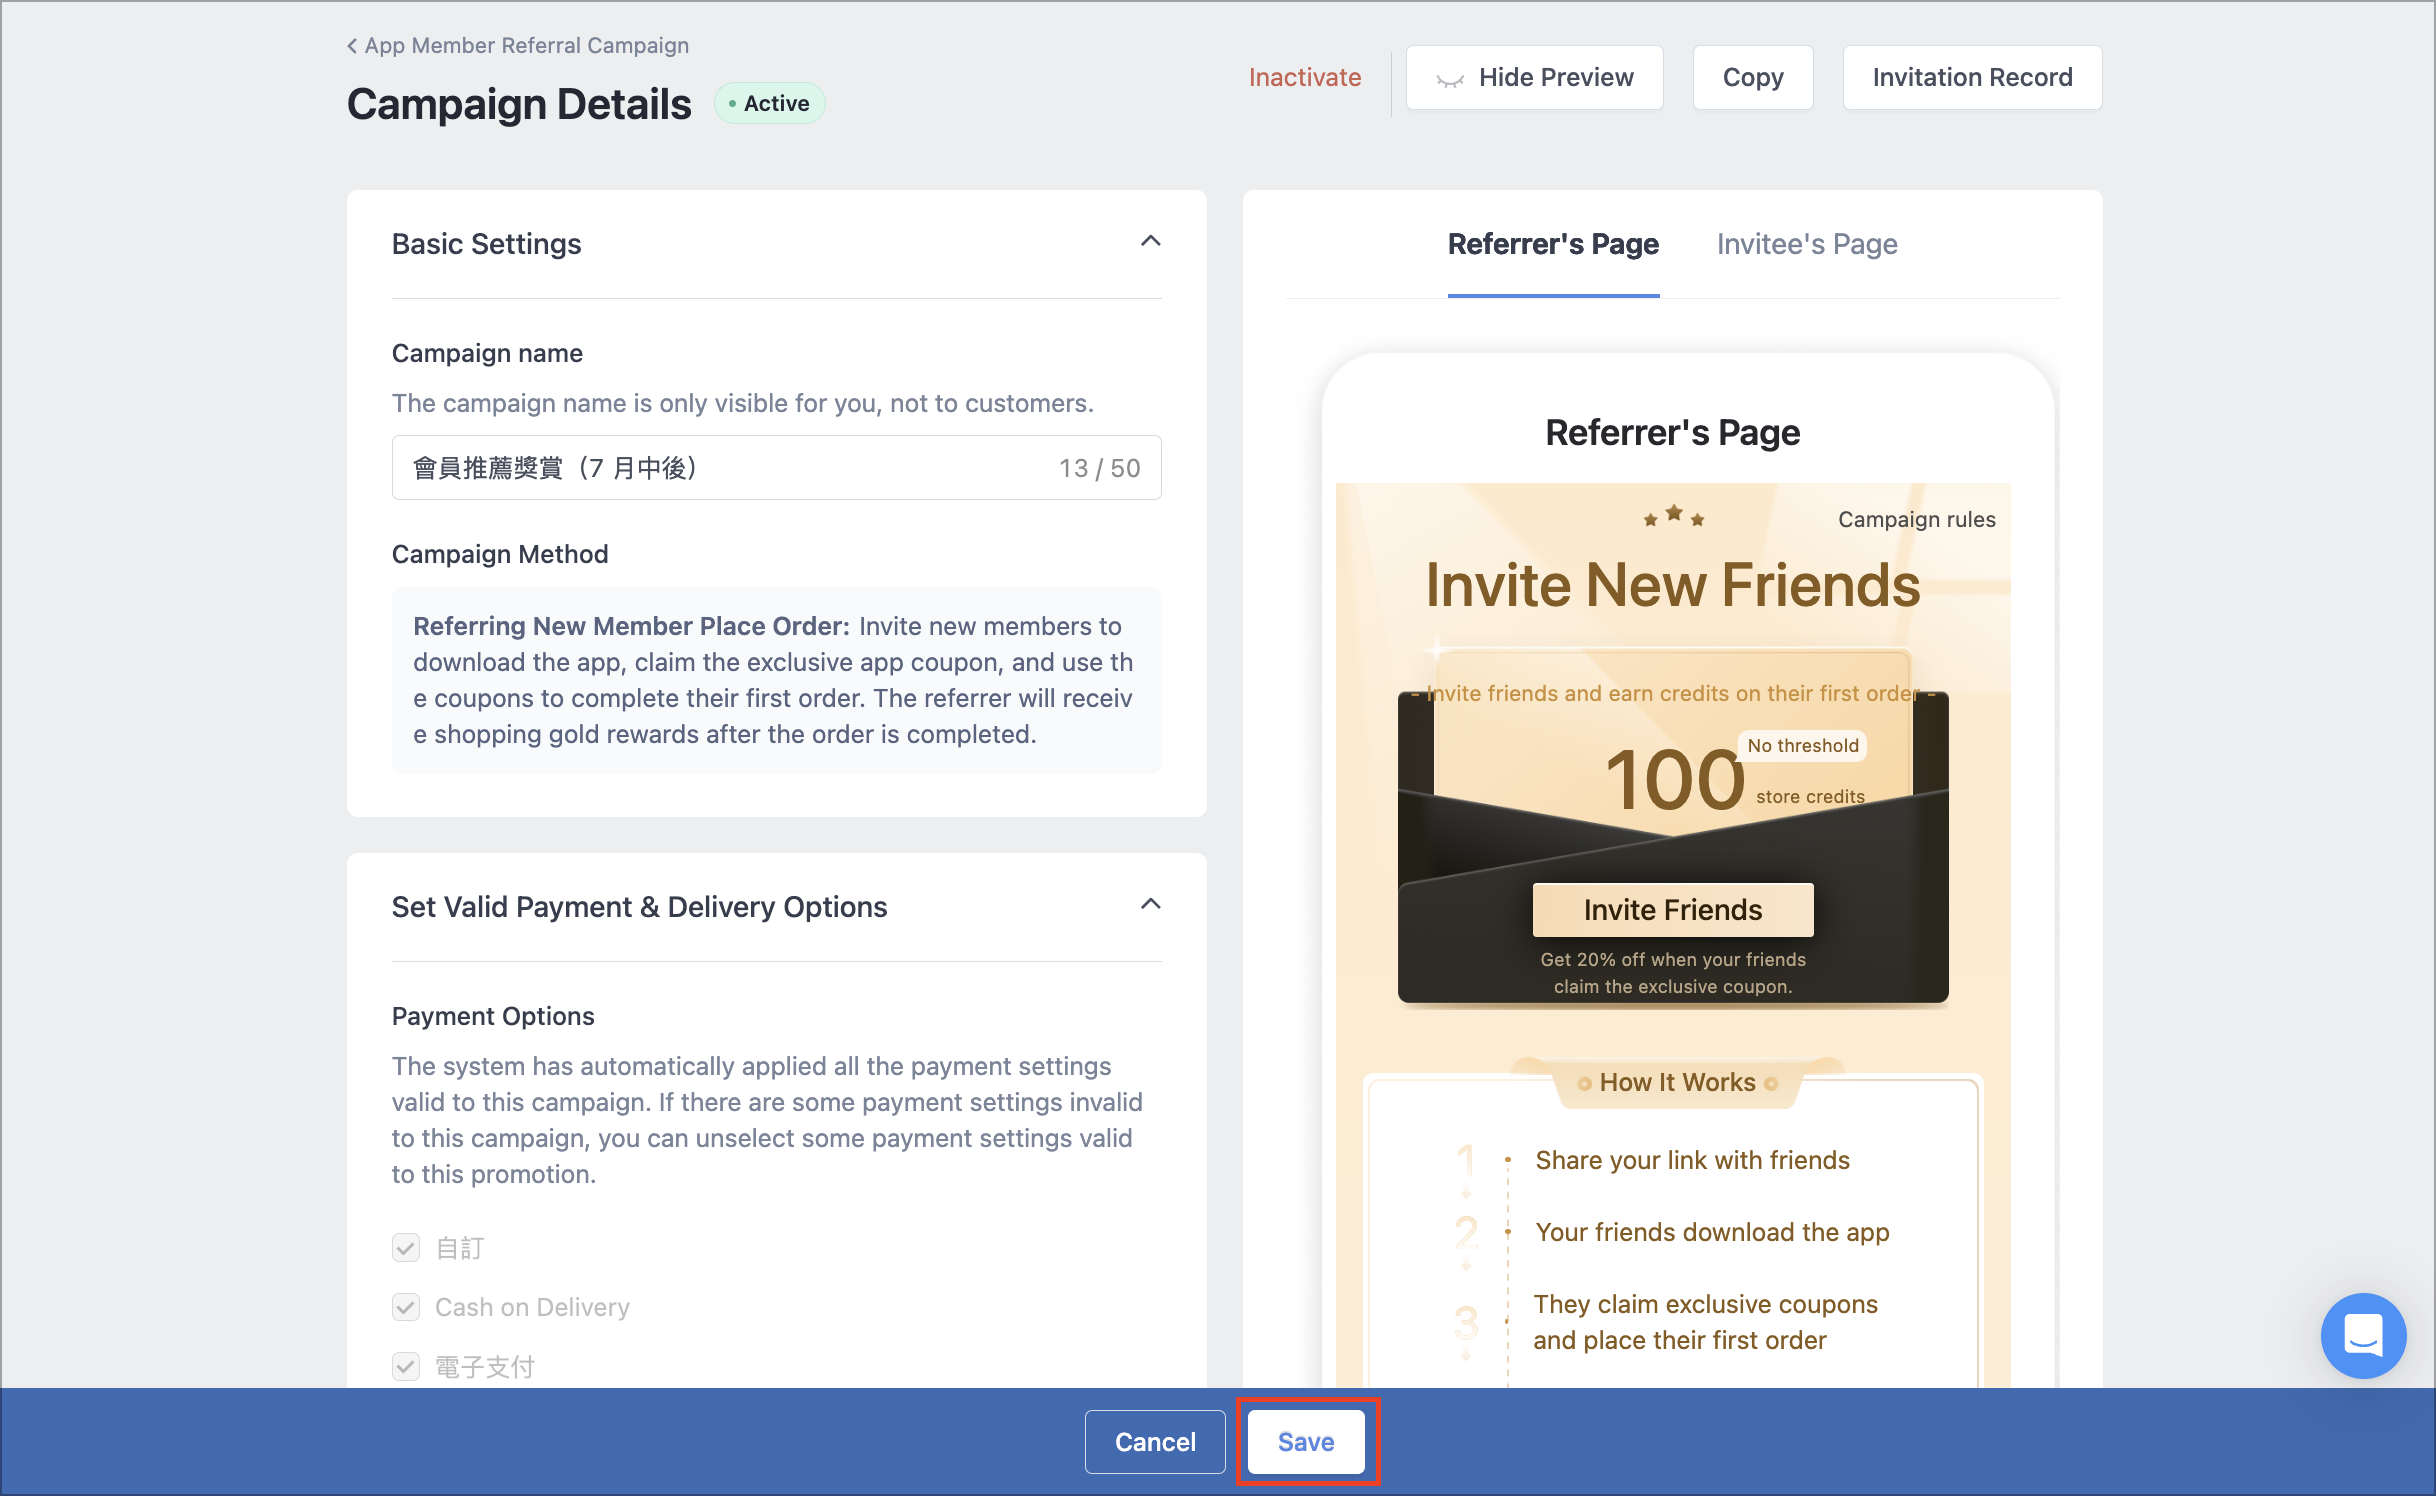Click the 'No threshold' label in preview

point(1803,745)
